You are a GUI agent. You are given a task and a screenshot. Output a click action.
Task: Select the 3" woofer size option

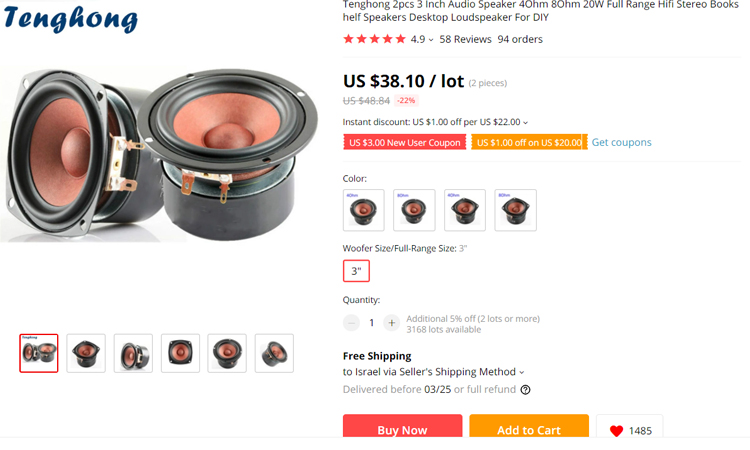[356, 271]
